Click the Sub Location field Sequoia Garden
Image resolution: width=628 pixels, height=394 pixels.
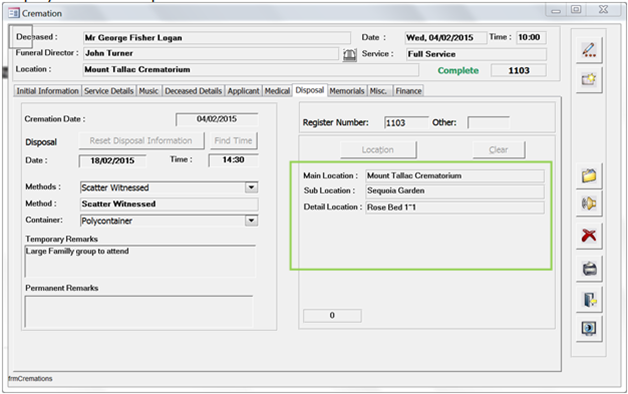[x=455, y=191]
